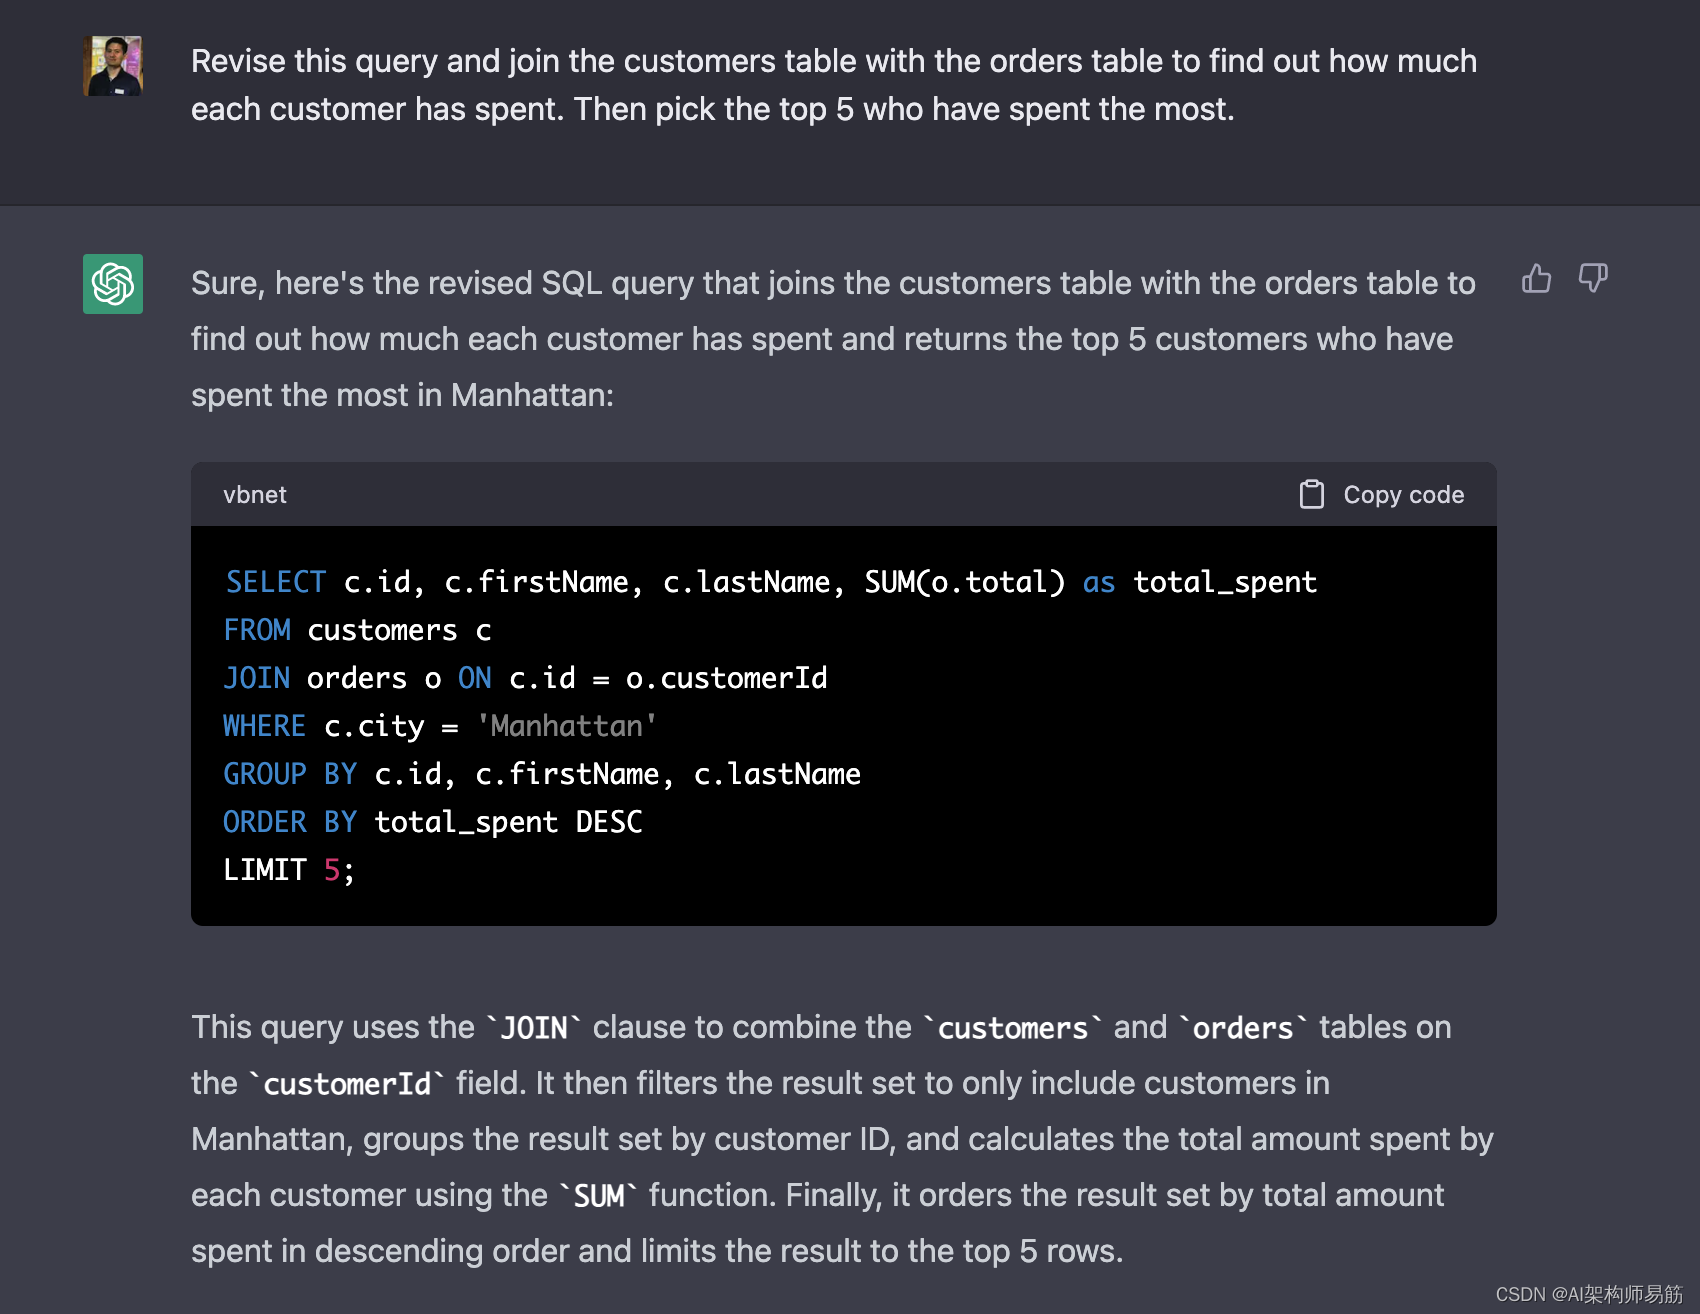The height and width of the screenshot is (1314, 1700).
Task: Click the JOIN keyword in the code
Action: pos(257,678)
